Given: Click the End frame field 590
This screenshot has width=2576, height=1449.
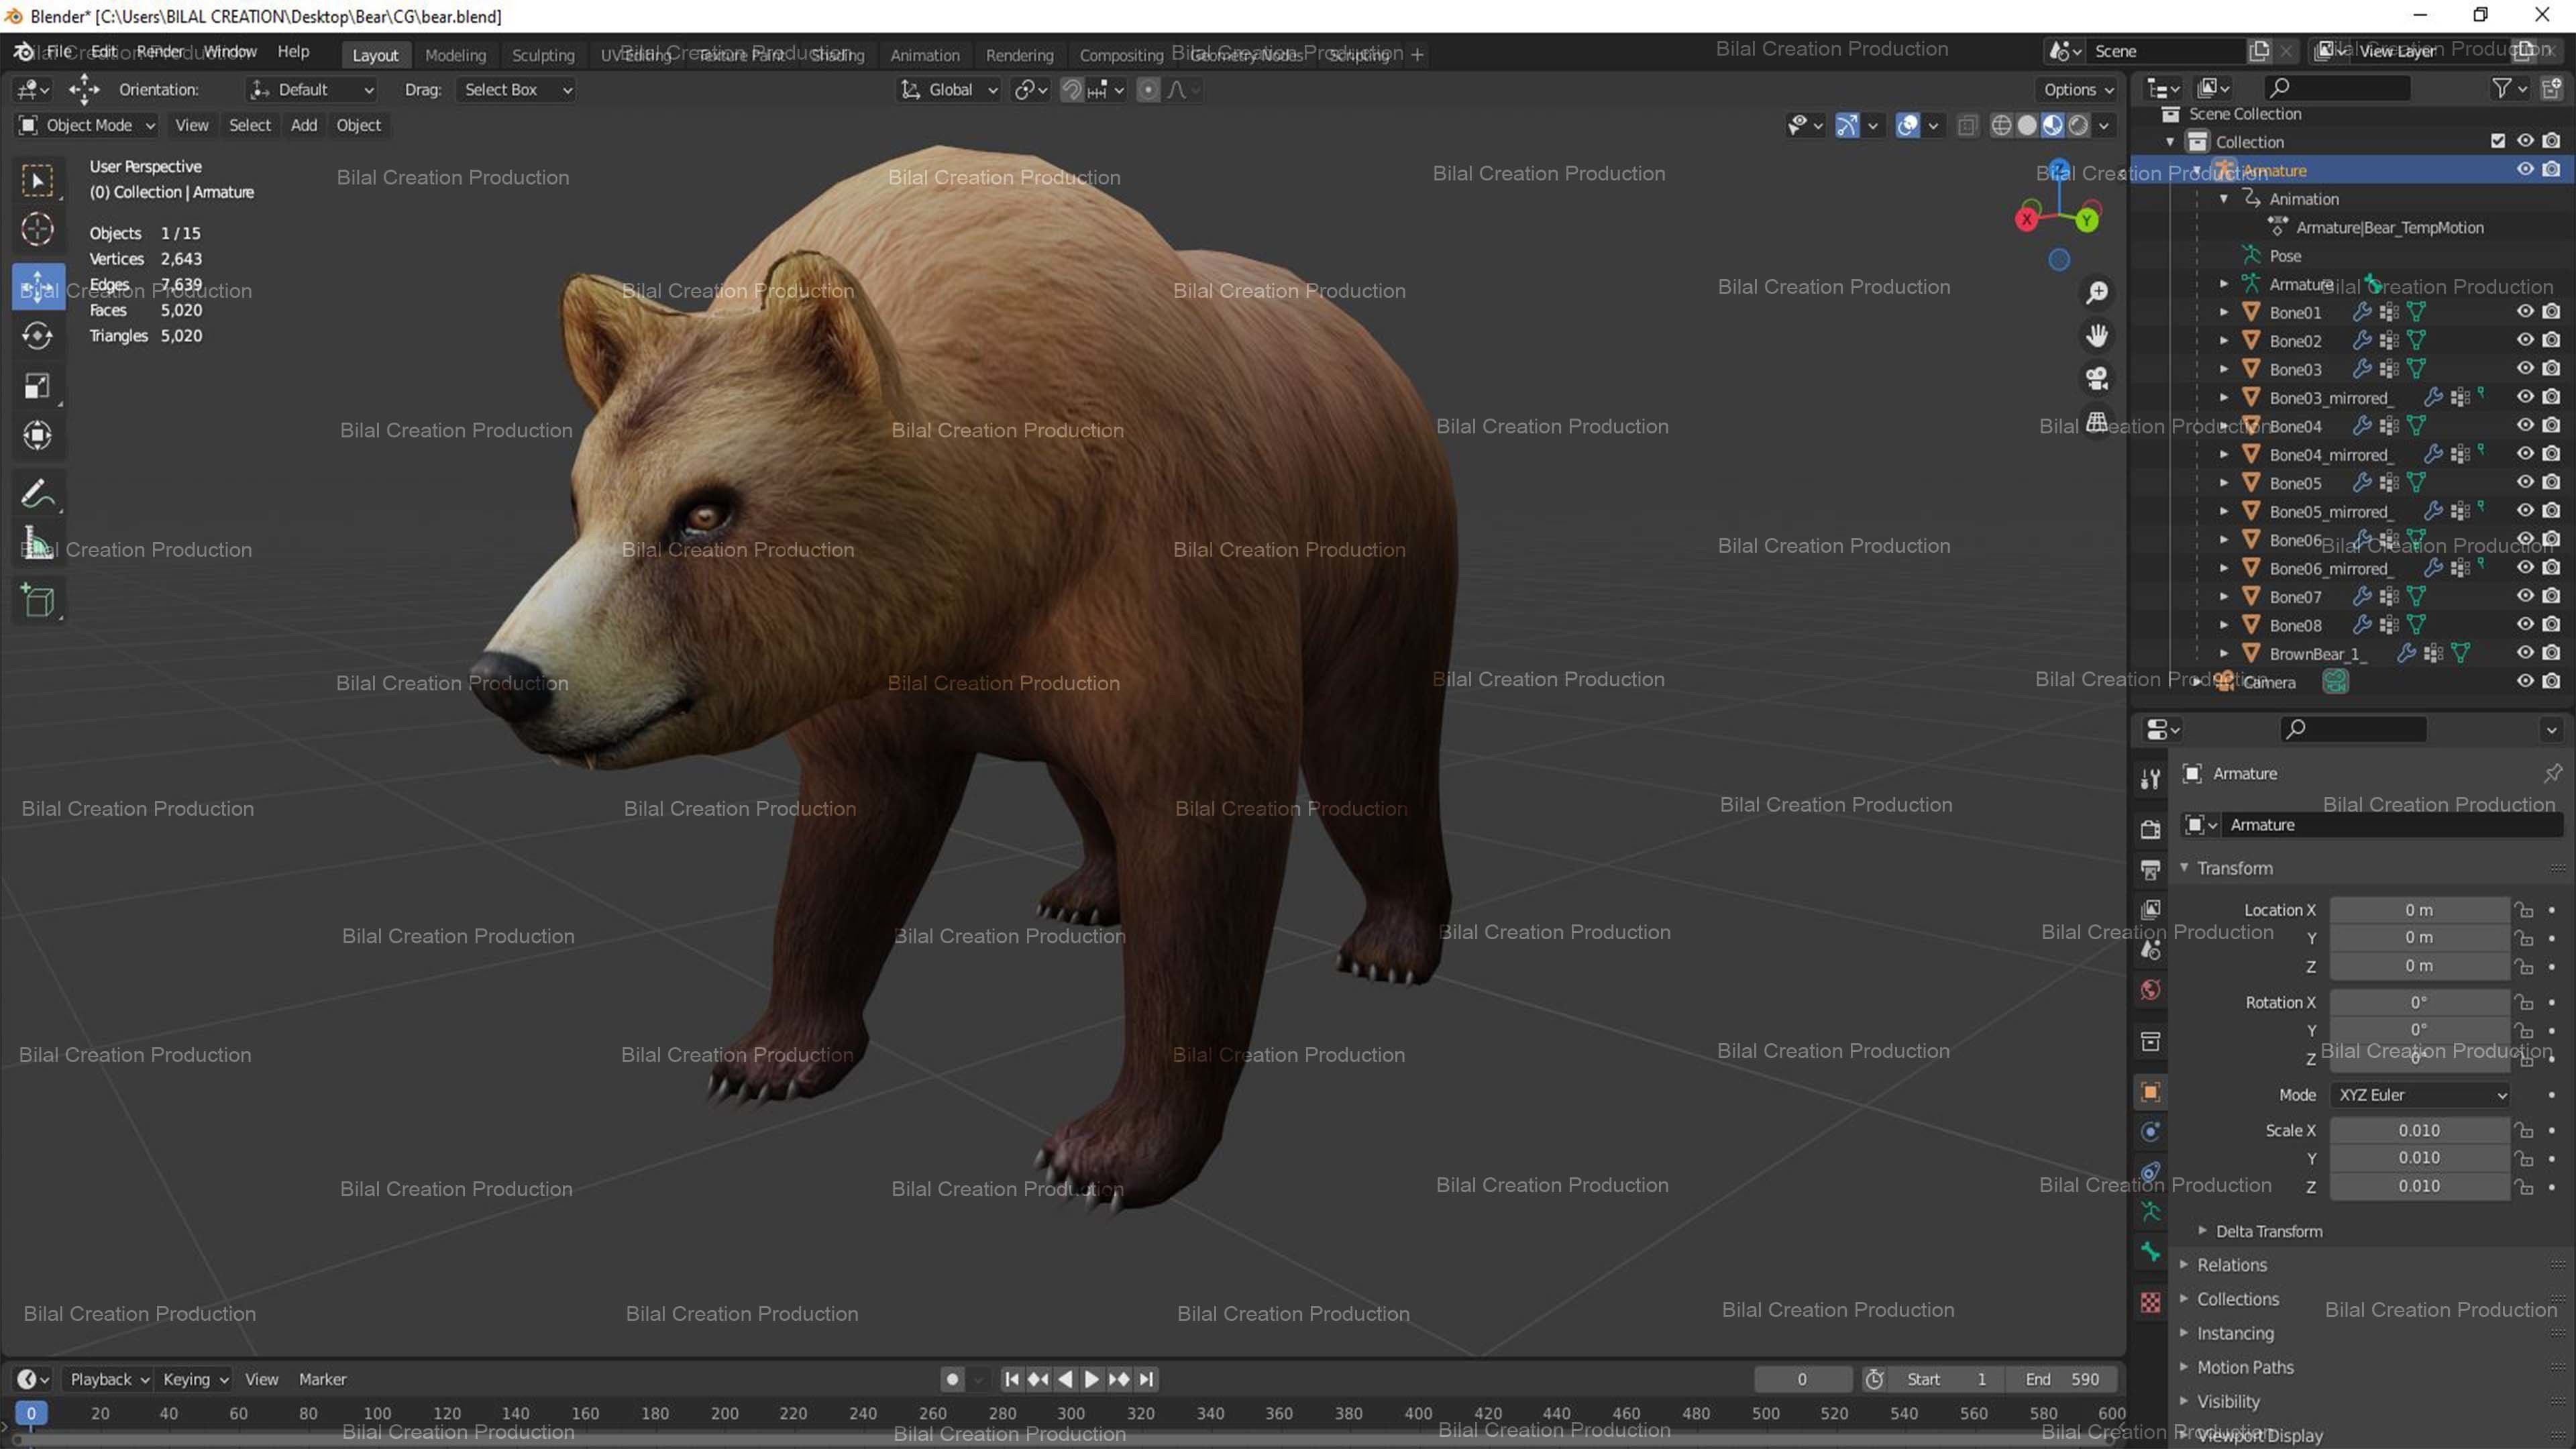Looking at the screenshot, I should point(2062,1379).
